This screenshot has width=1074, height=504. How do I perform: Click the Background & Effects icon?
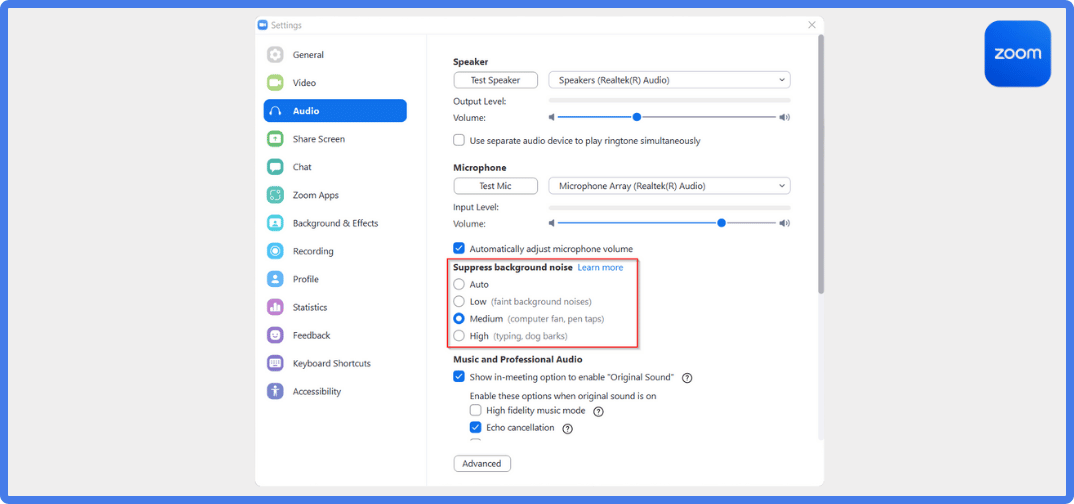275,223
